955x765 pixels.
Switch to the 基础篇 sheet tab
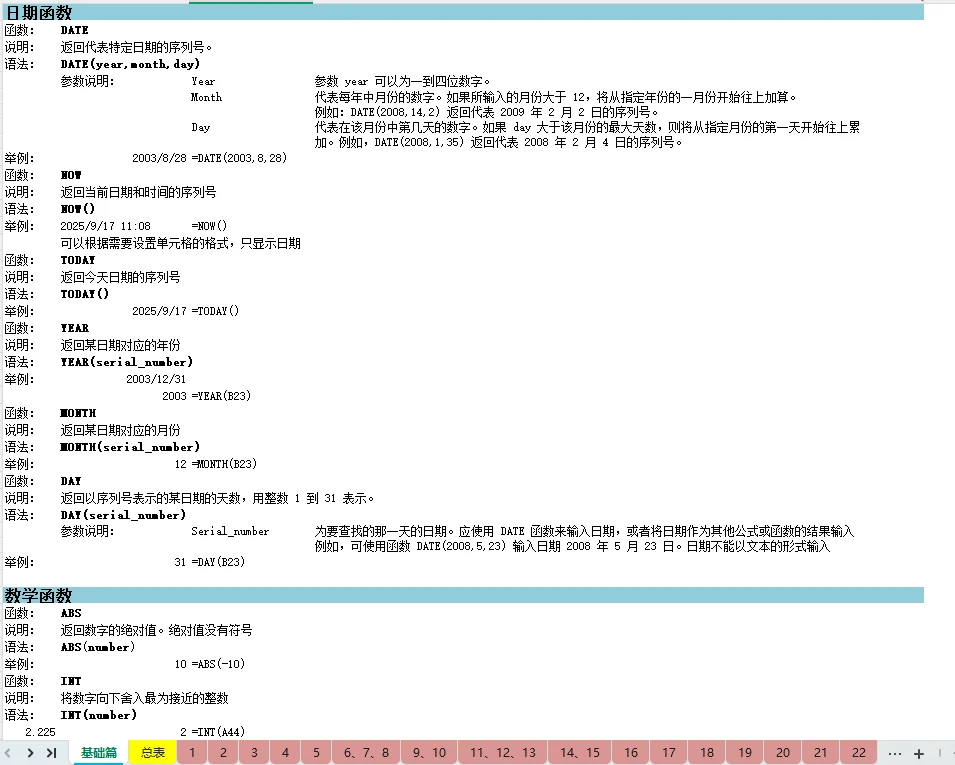97,752
